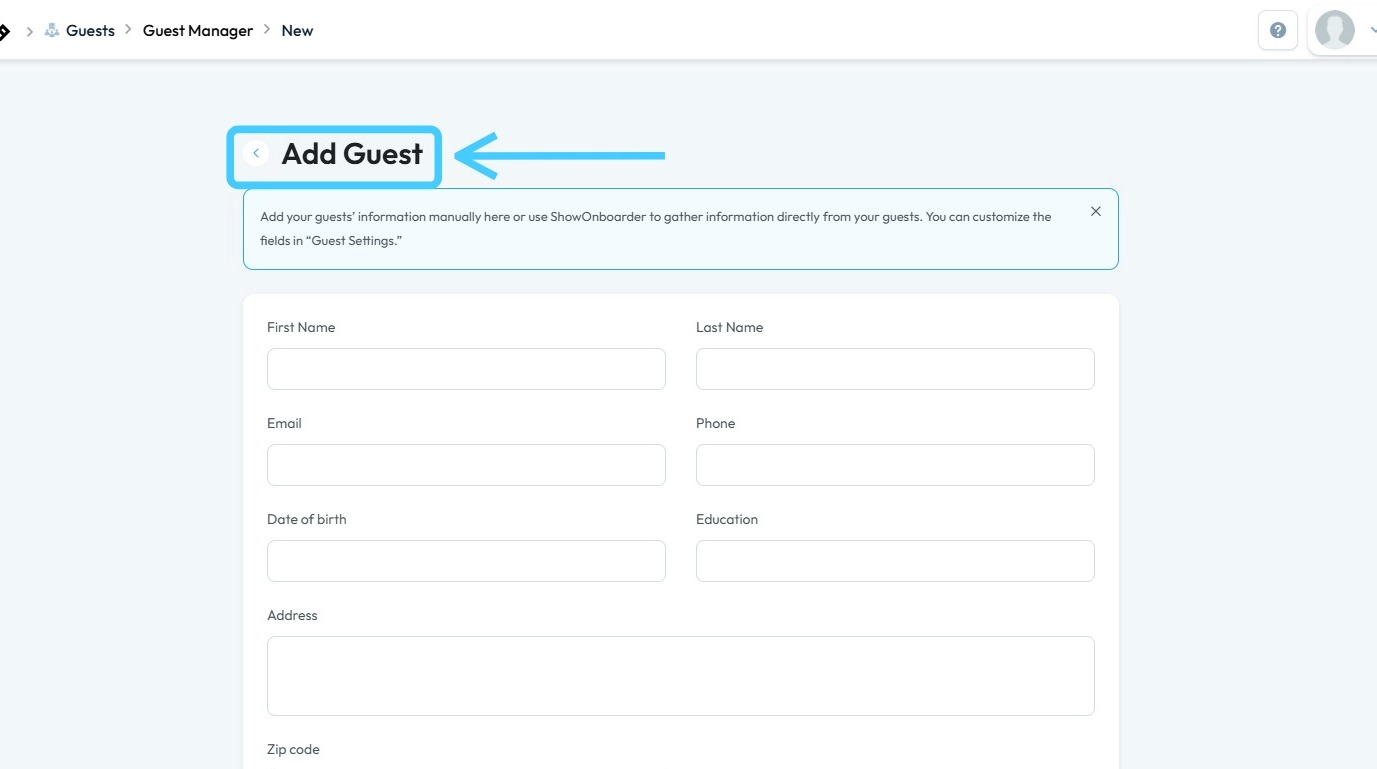The image size is (1377, 769).
Task: Click the people icon beside Guests breadcrumb
Action: [53, 31]
